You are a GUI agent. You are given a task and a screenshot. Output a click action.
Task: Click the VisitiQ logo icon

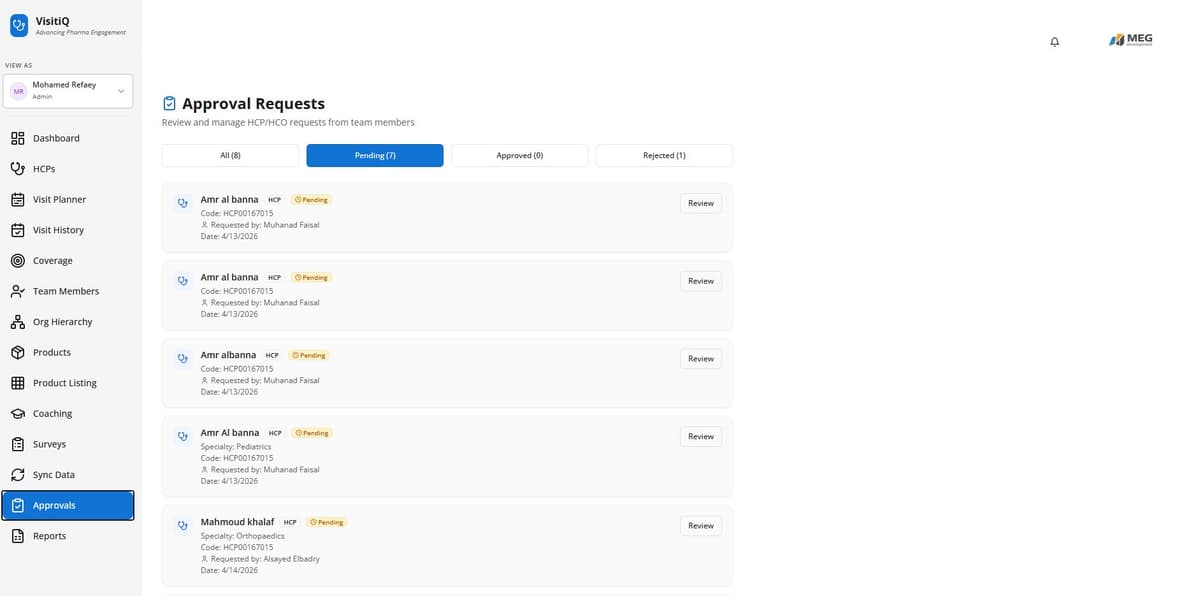[x=19, y=26]
